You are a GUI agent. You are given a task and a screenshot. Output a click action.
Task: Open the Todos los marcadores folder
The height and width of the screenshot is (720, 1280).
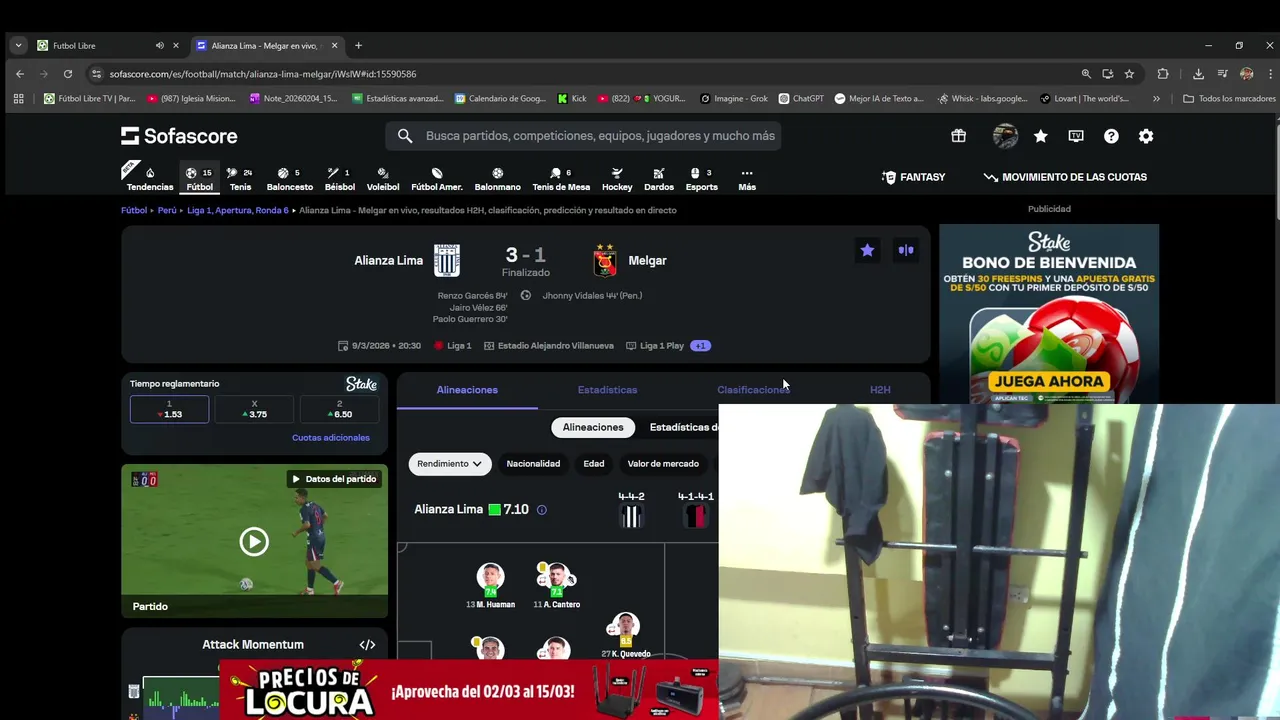1229,99
